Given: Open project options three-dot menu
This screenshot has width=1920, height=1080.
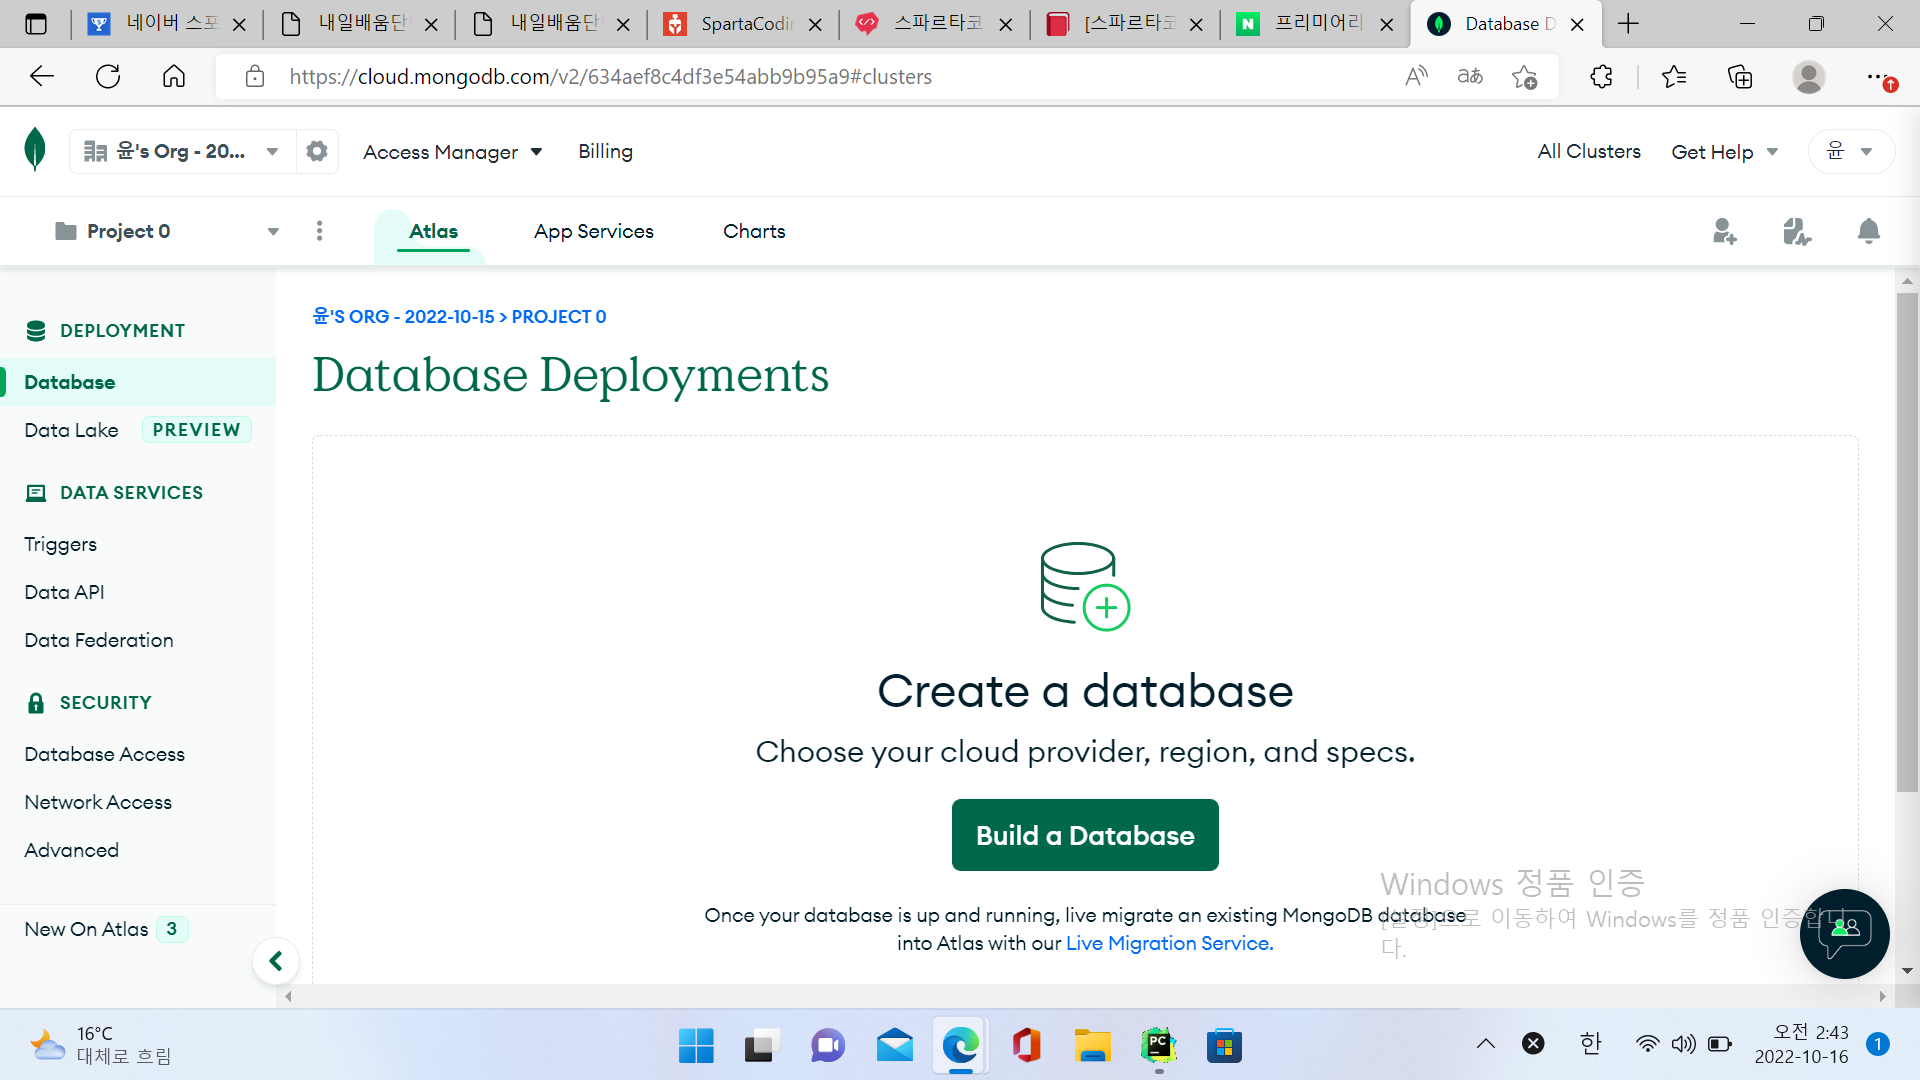Looking at the screenshot, I should [319, 231].
